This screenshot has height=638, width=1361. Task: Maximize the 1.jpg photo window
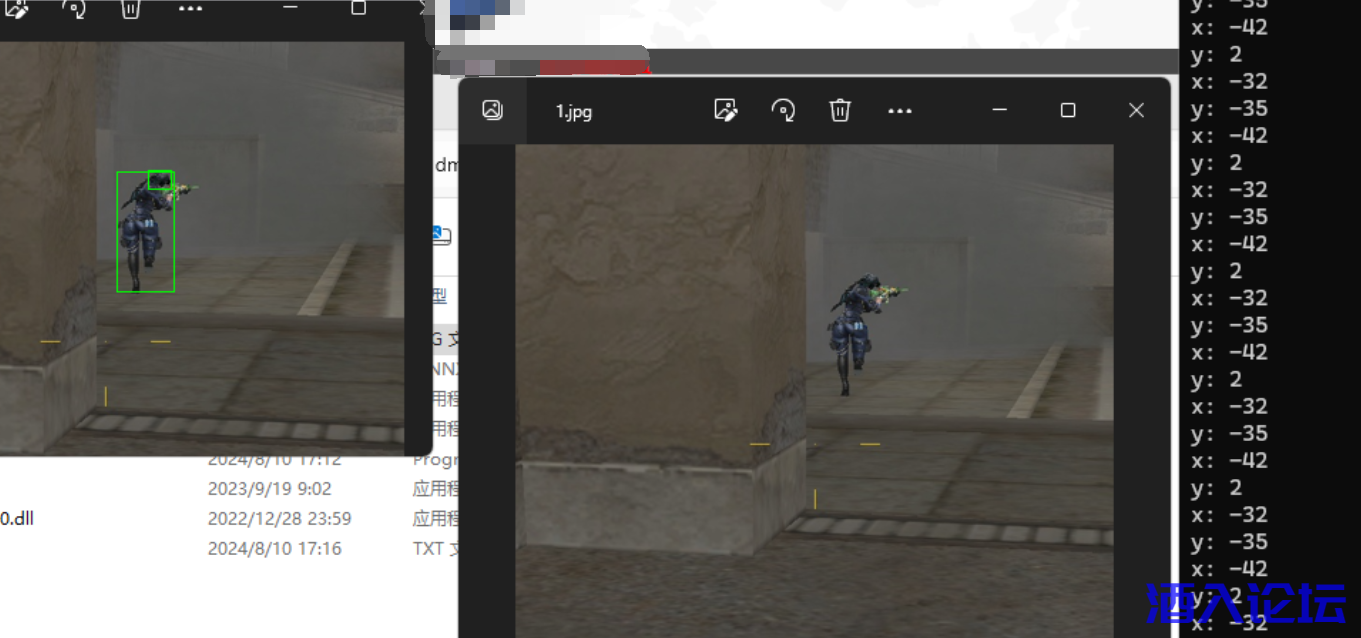[1068, 110]
